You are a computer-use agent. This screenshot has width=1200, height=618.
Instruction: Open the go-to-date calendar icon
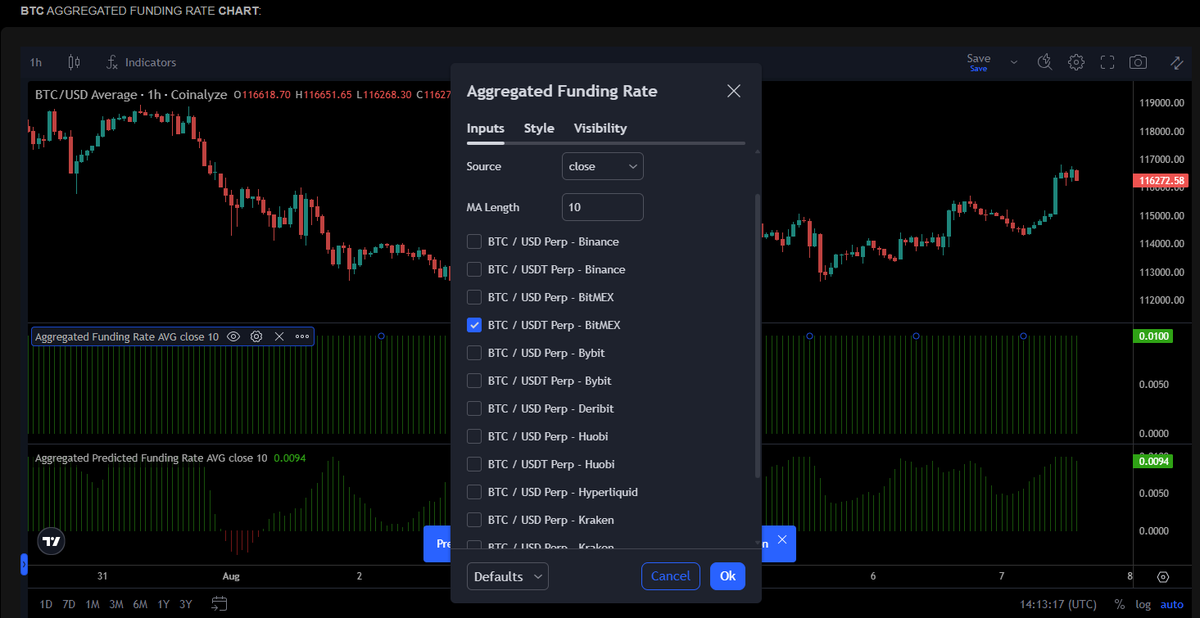point(219,604)
